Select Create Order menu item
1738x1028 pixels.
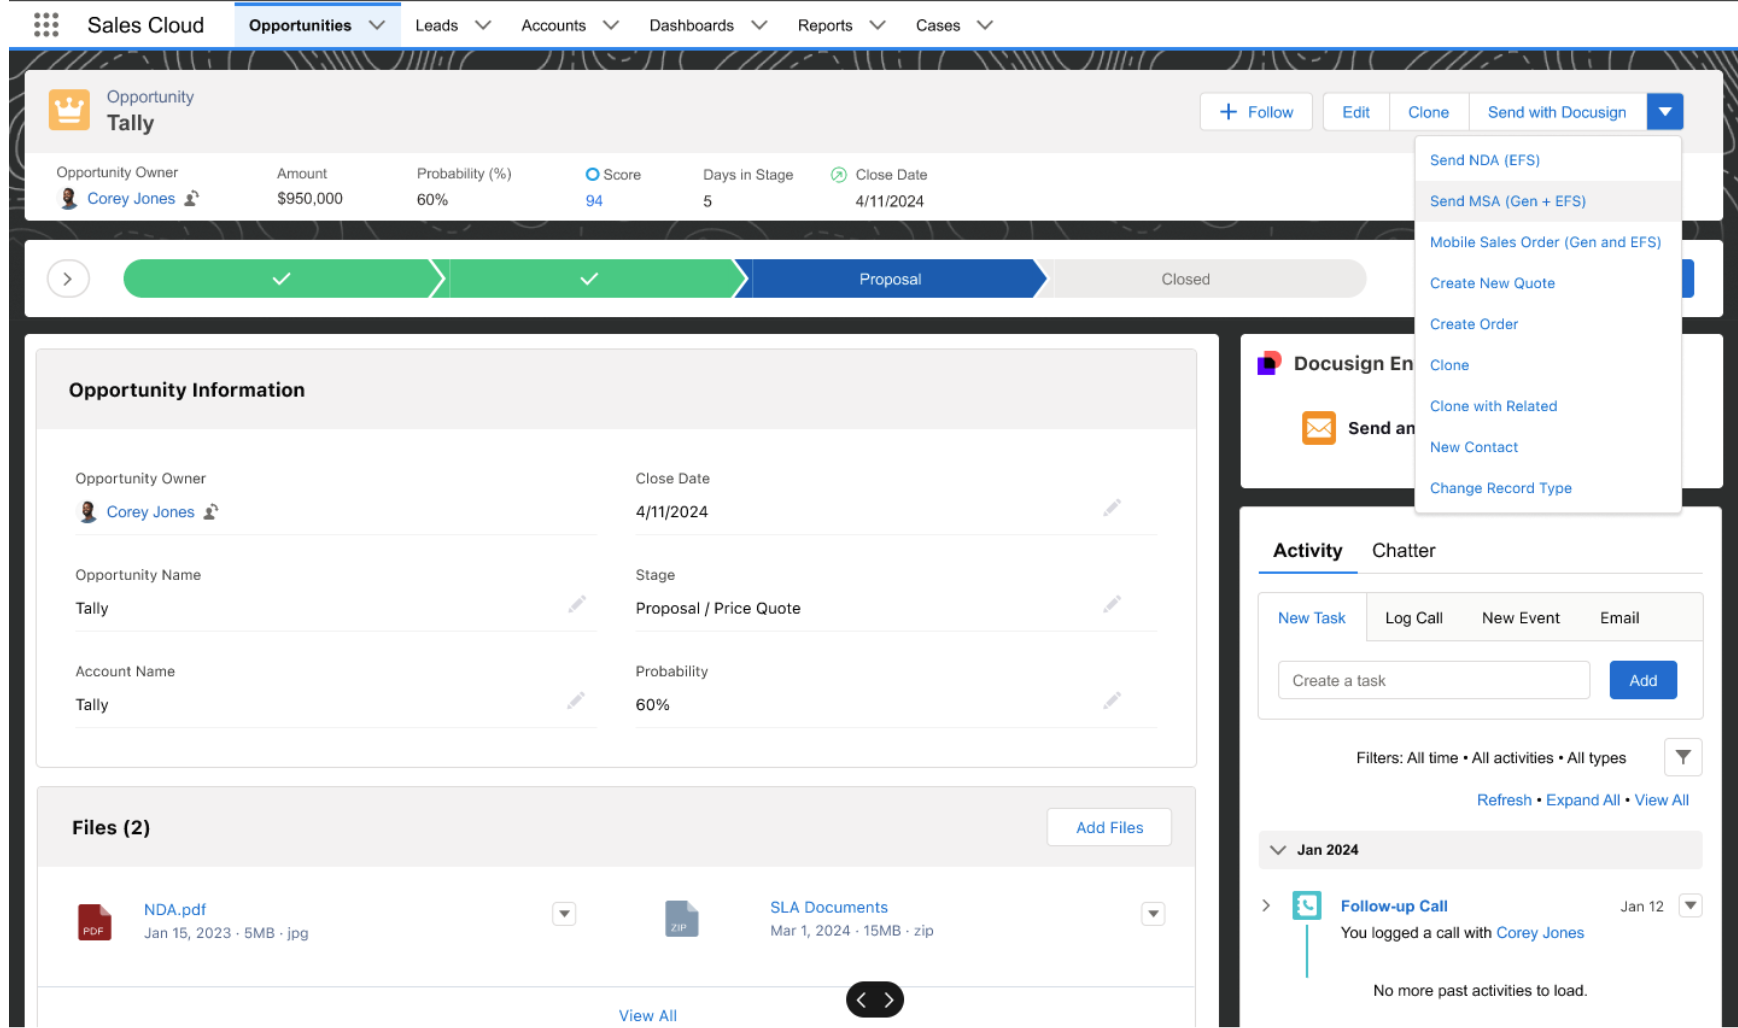coord(1548,324)
